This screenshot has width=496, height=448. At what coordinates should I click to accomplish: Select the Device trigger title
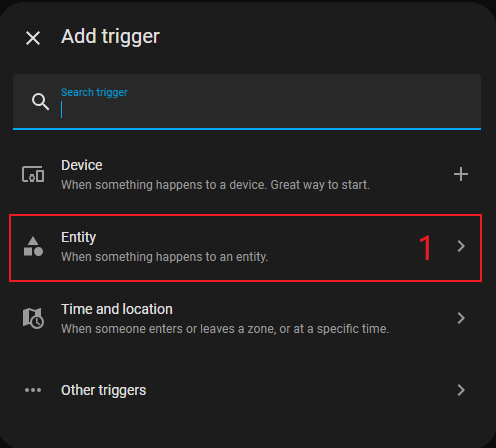[x=82, y=165]
